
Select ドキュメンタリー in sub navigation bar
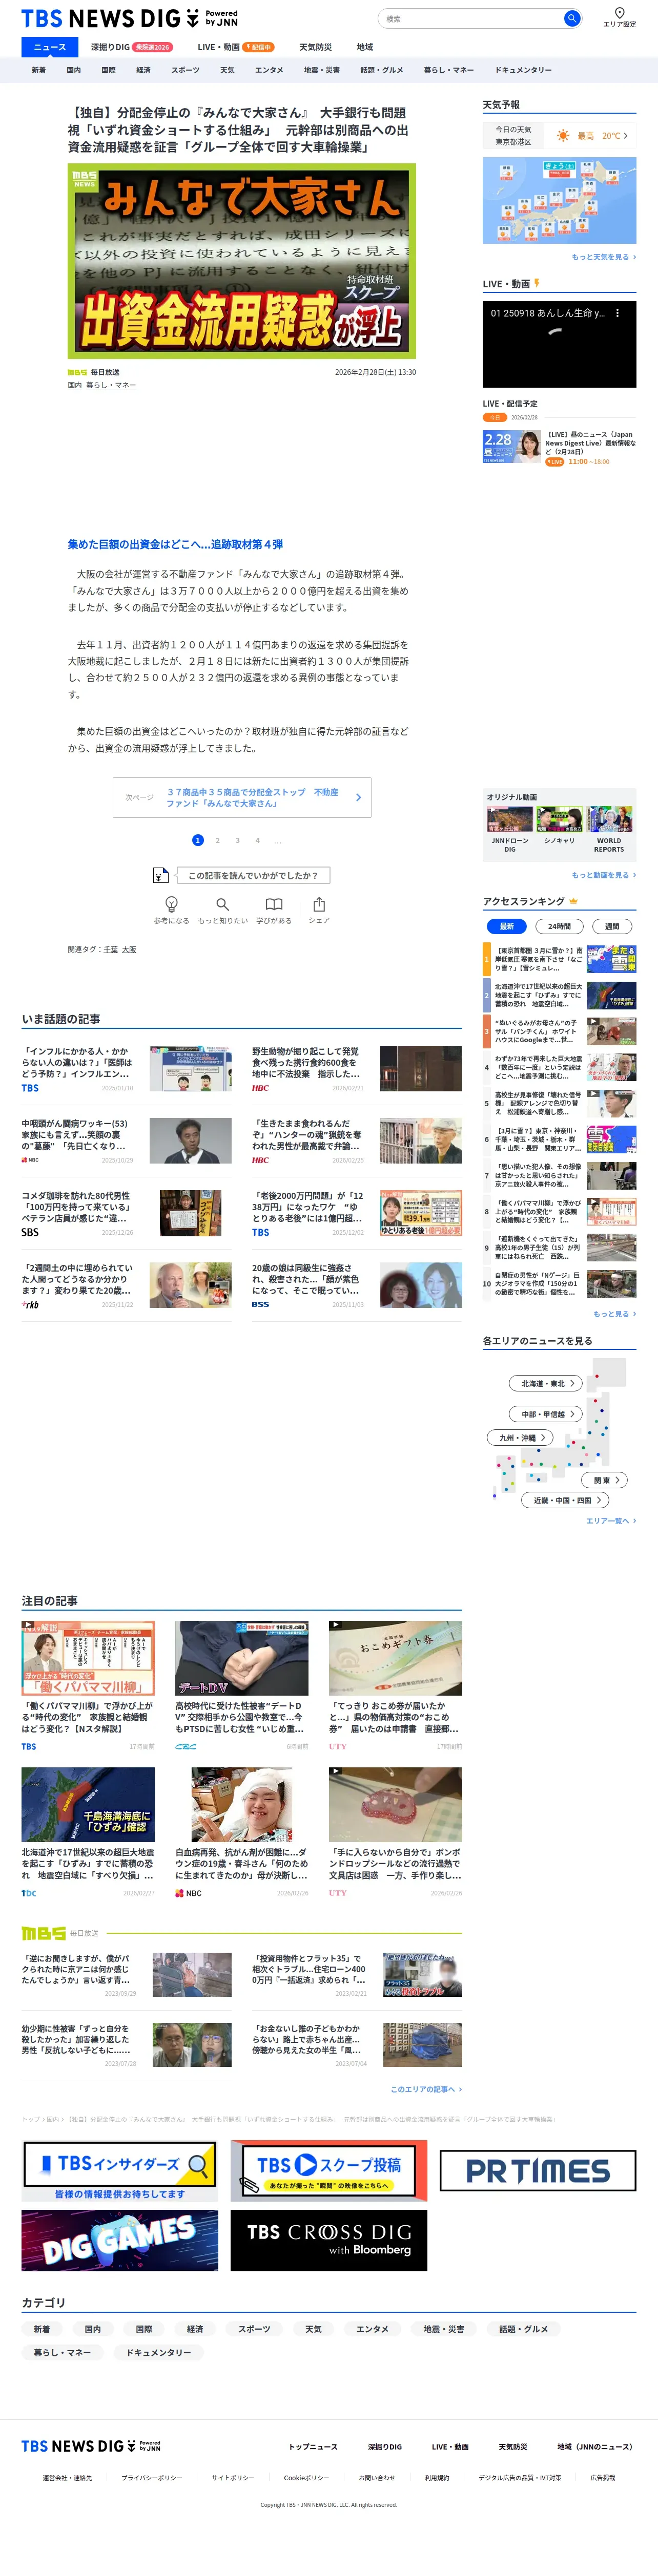[x=523, y=70]
